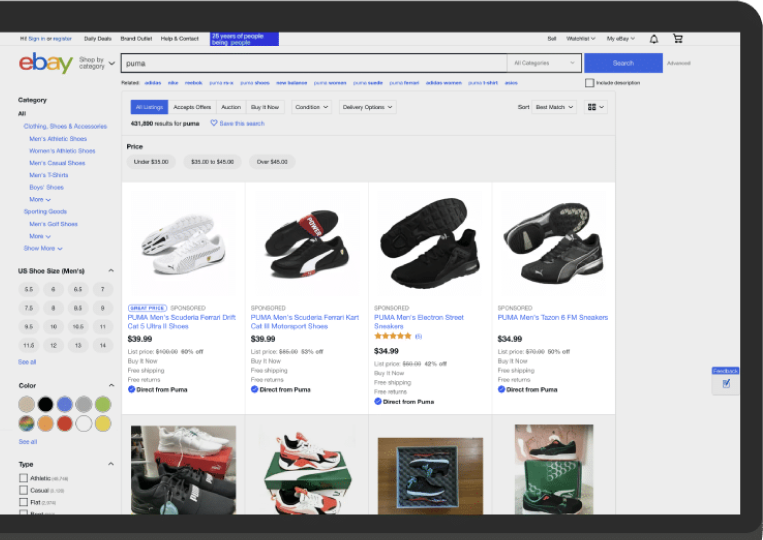Viewport: 763px width, 540px height.
Task: Select shoe size 8
Action: pyautogui.click(x=54, y=308)
